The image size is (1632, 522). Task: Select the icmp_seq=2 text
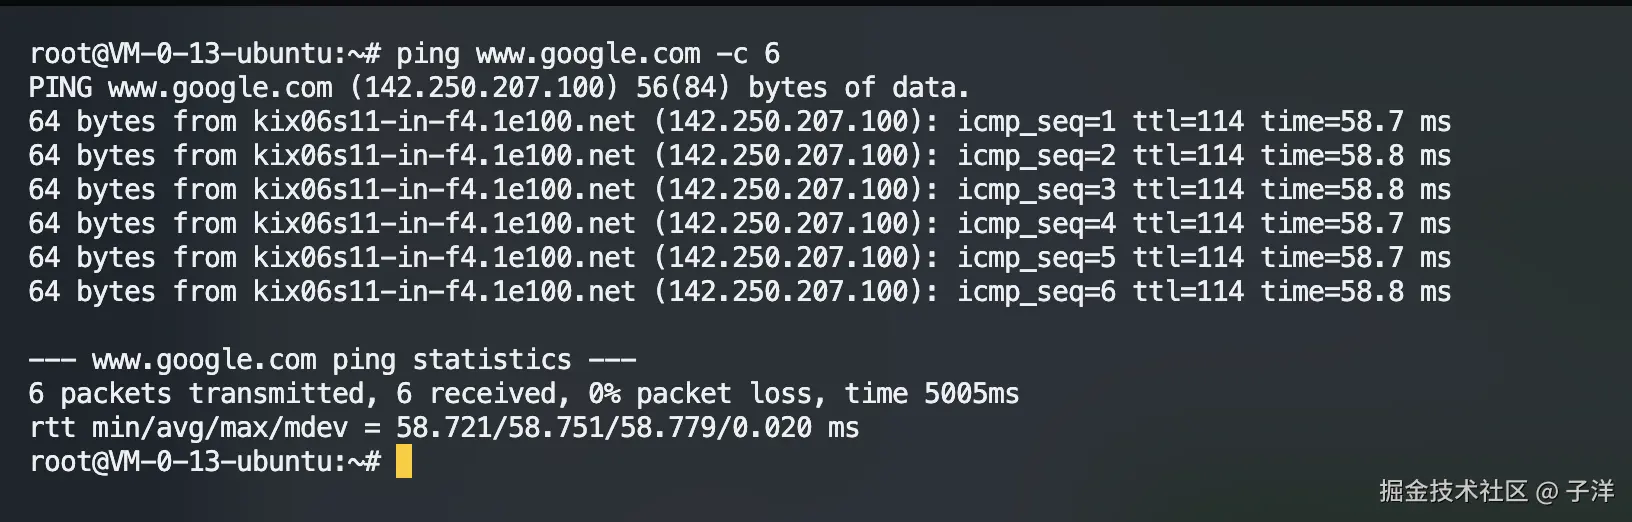(1036, 156)
